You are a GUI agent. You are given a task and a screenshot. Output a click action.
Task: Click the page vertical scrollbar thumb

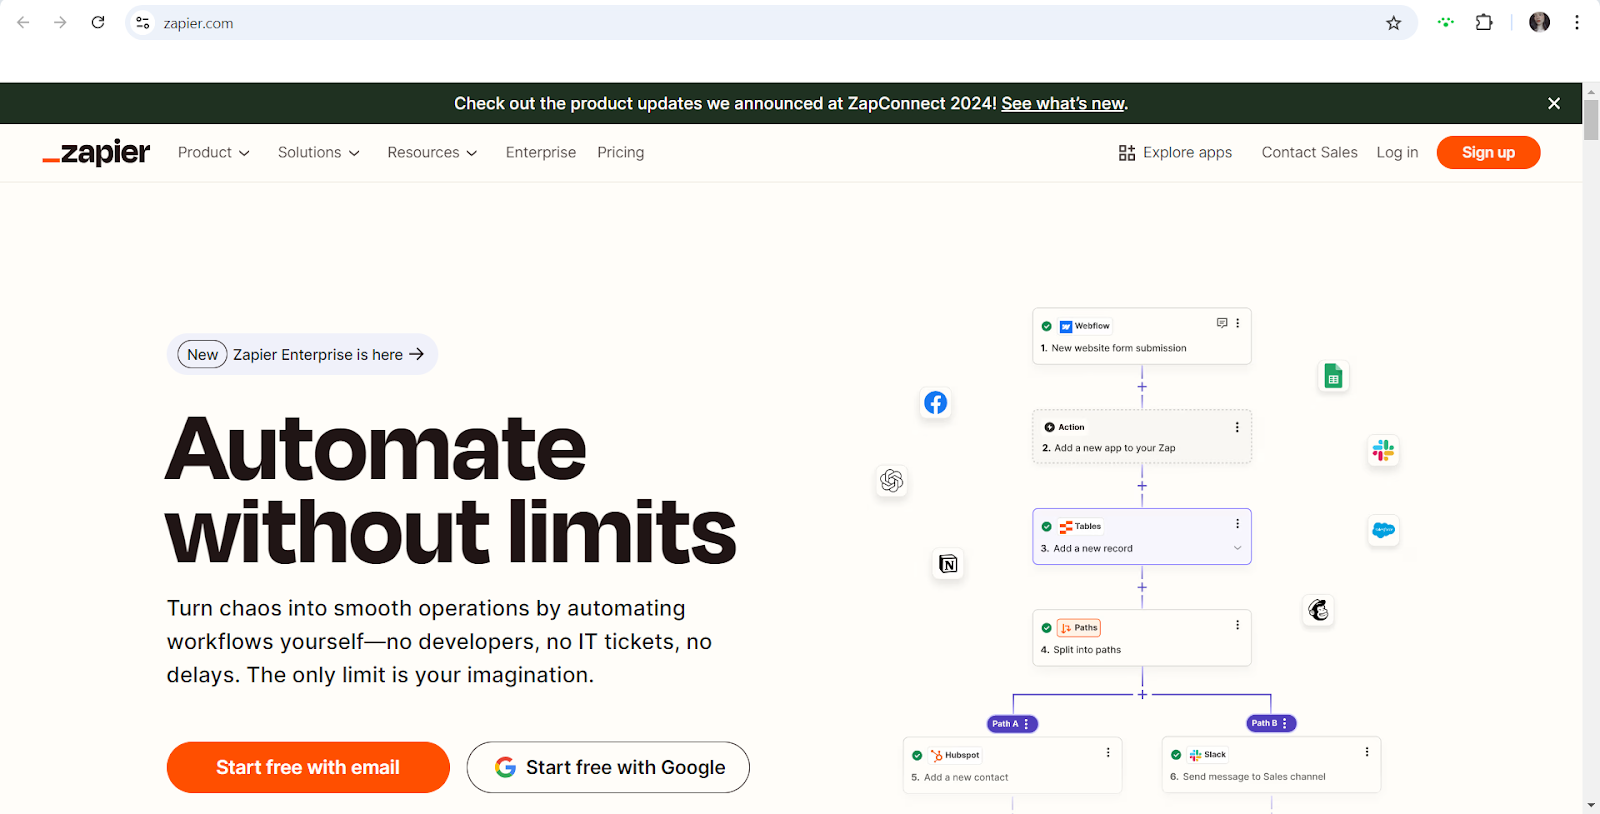coord(1591,120)
